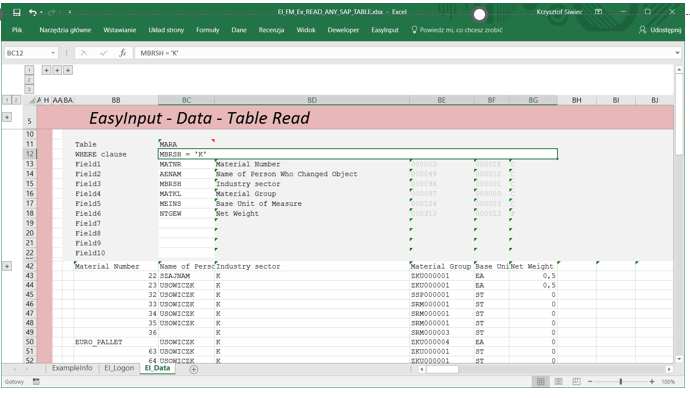The width and height of the screenshot is (690, 398).
Task: Open the Układ strony ribbon tab
Action: click(166, 30)
